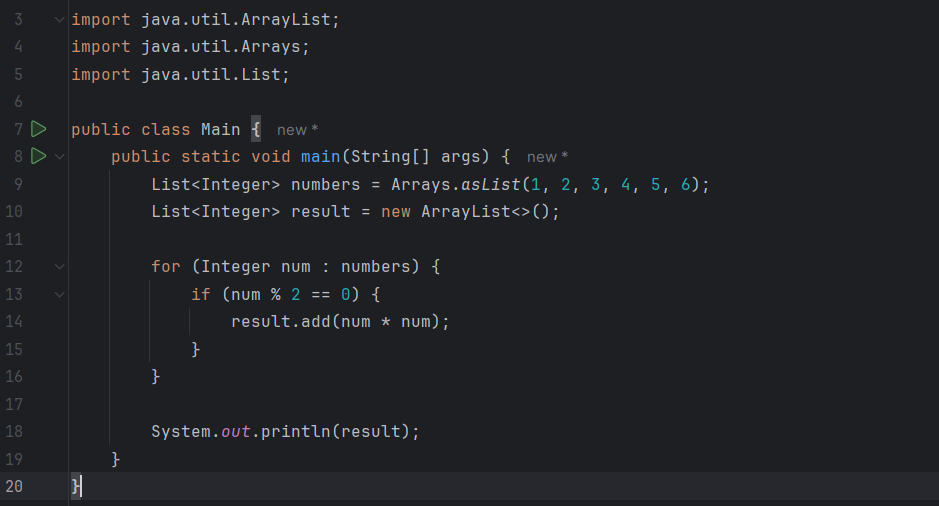Place cursor on class name 'Main'
This screenshot has width=939, height=506.
pyautogui.click(x=220, y=129)
